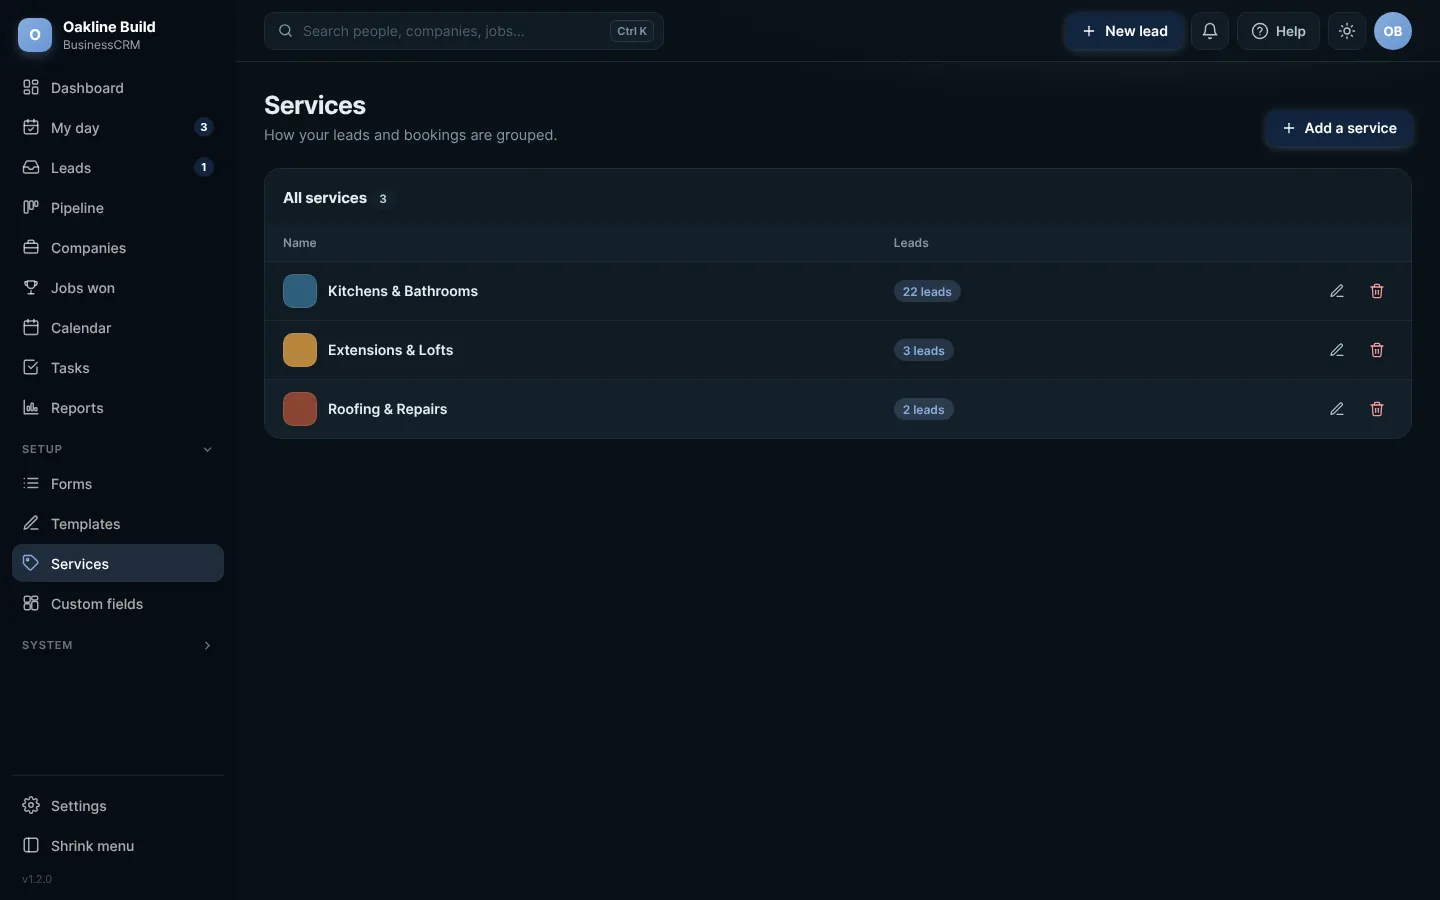Open Dashboard from the sidebar
Viewport: 1440px width, 900px height.
[x=118, y=88]
